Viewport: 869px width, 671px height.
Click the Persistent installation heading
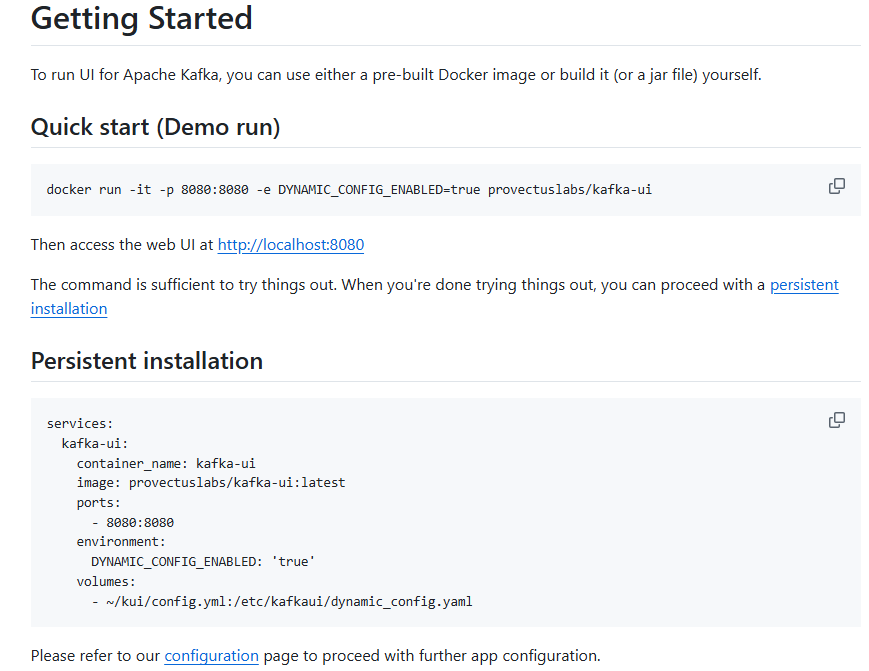coord(147,361)
